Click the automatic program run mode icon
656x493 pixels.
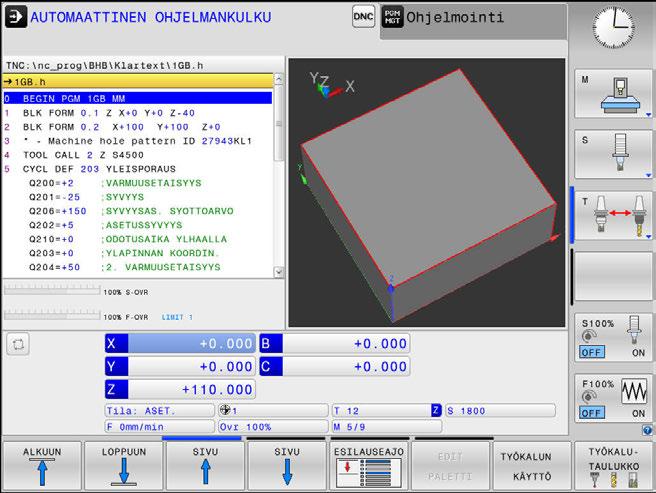coord(16,17)
